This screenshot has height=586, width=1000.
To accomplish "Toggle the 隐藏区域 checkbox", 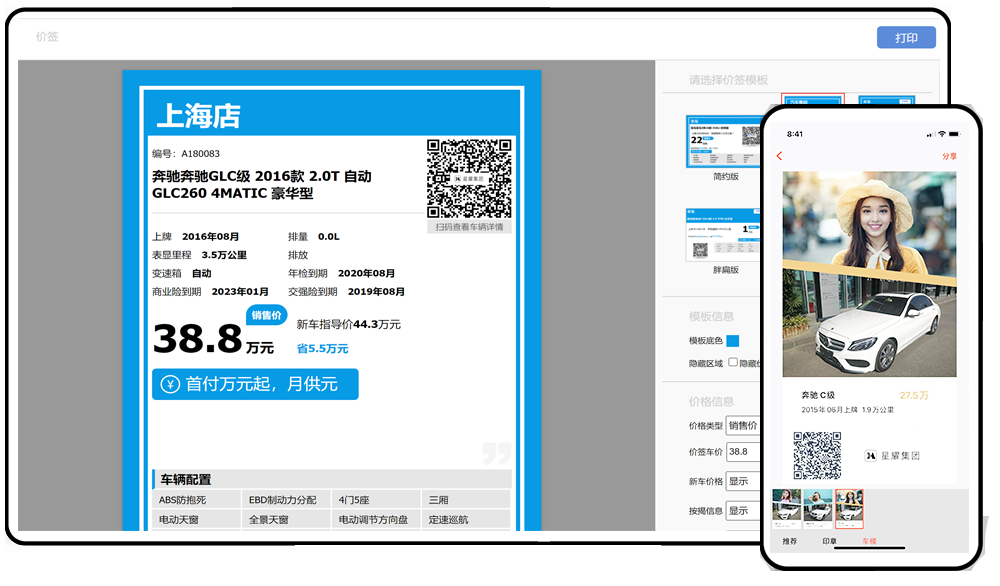I will [733, 362].
